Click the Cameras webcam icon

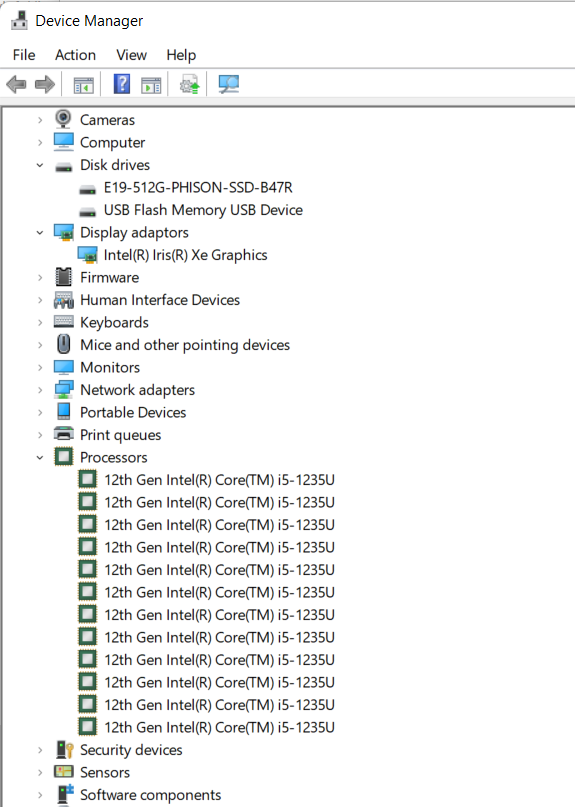point(63,119)
